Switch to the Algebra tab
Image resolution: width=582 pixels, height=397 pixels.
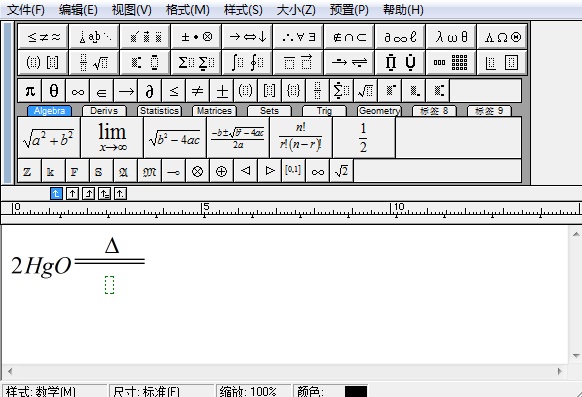(49, 111)
